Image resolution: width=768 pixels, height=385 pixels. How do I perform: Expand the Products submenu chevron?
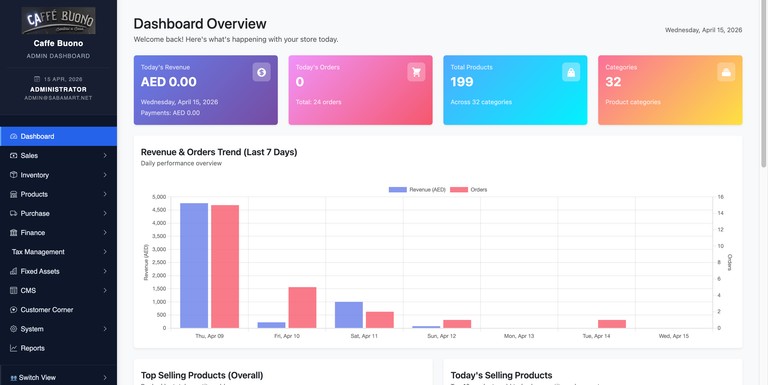[105, 194]
